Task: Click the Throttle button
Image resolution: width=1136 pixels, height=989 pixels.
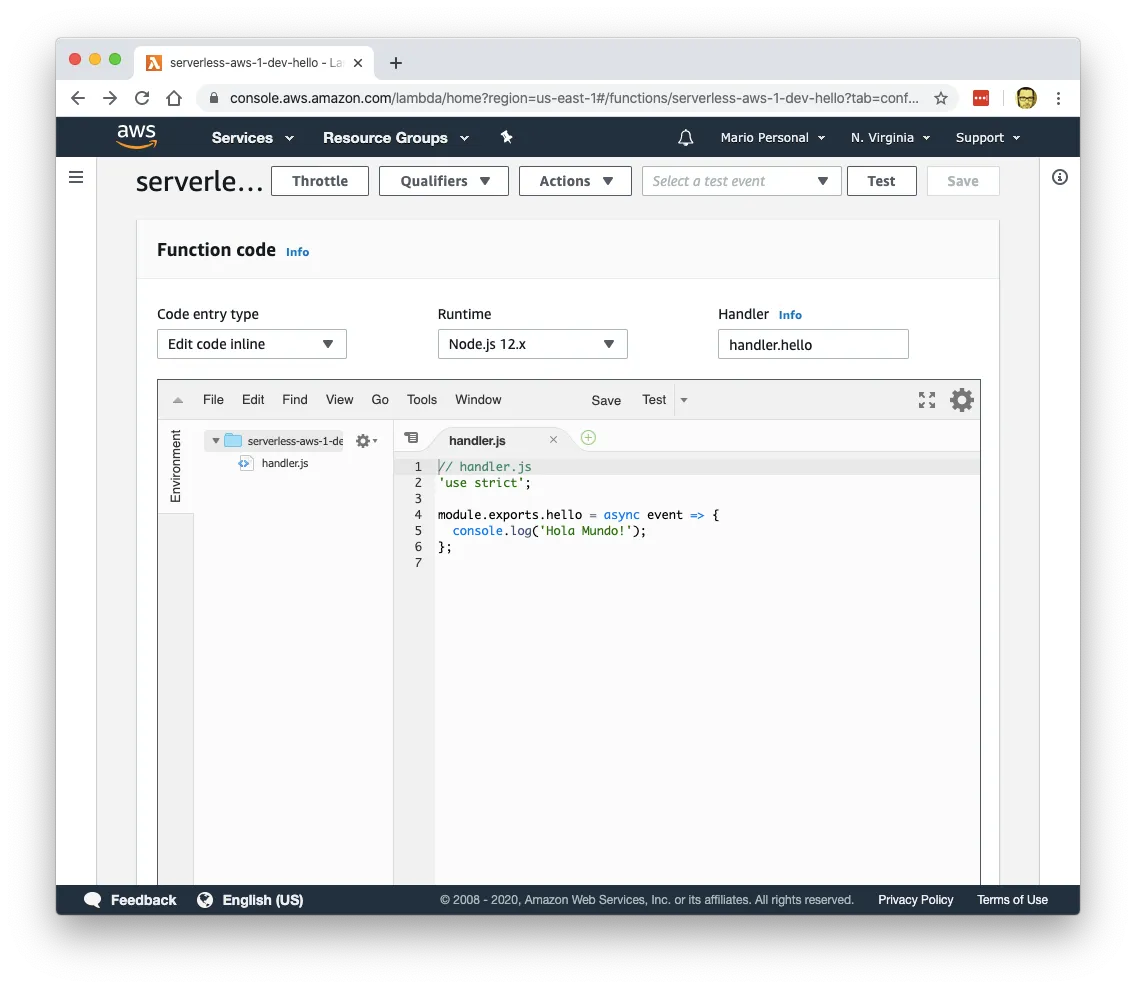Action: click(x=320, y=181)
